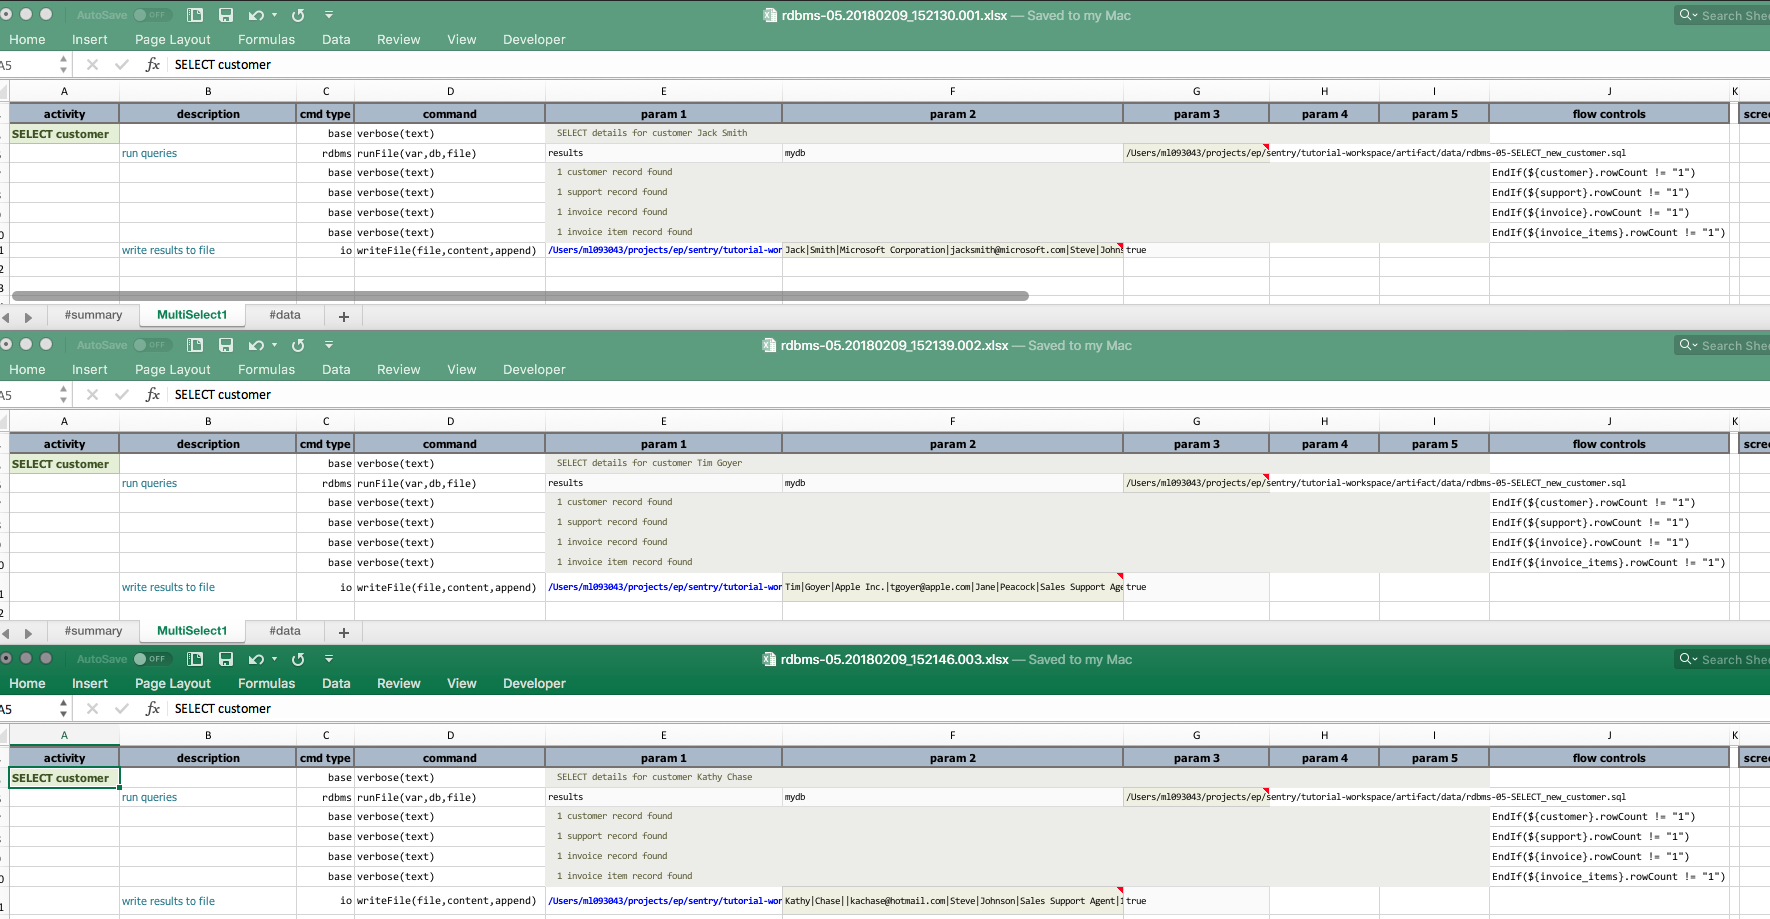Expand the customize quick access toolbar in 003.xlsx
The height and width of the screenshot is (919, 1770).
point(329,659)
